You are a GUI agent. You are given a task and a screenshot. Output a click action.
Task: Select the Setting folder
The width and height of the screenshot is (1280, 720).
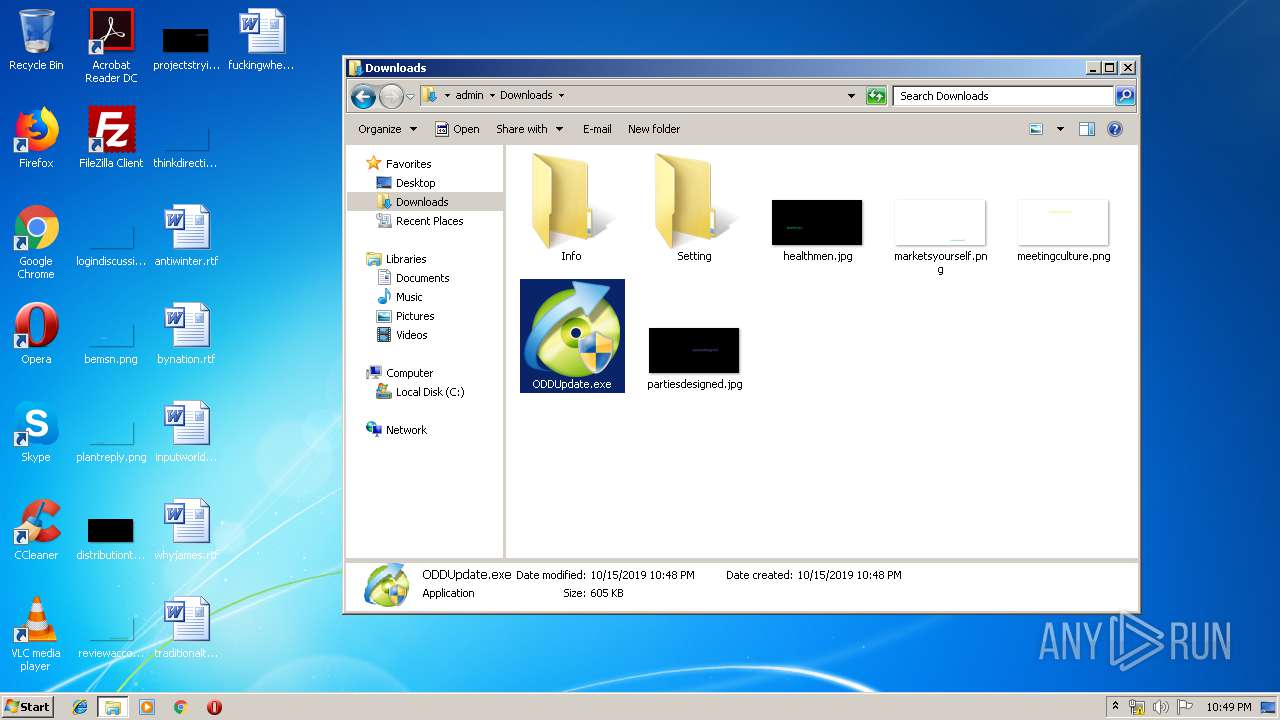point(694,207)
